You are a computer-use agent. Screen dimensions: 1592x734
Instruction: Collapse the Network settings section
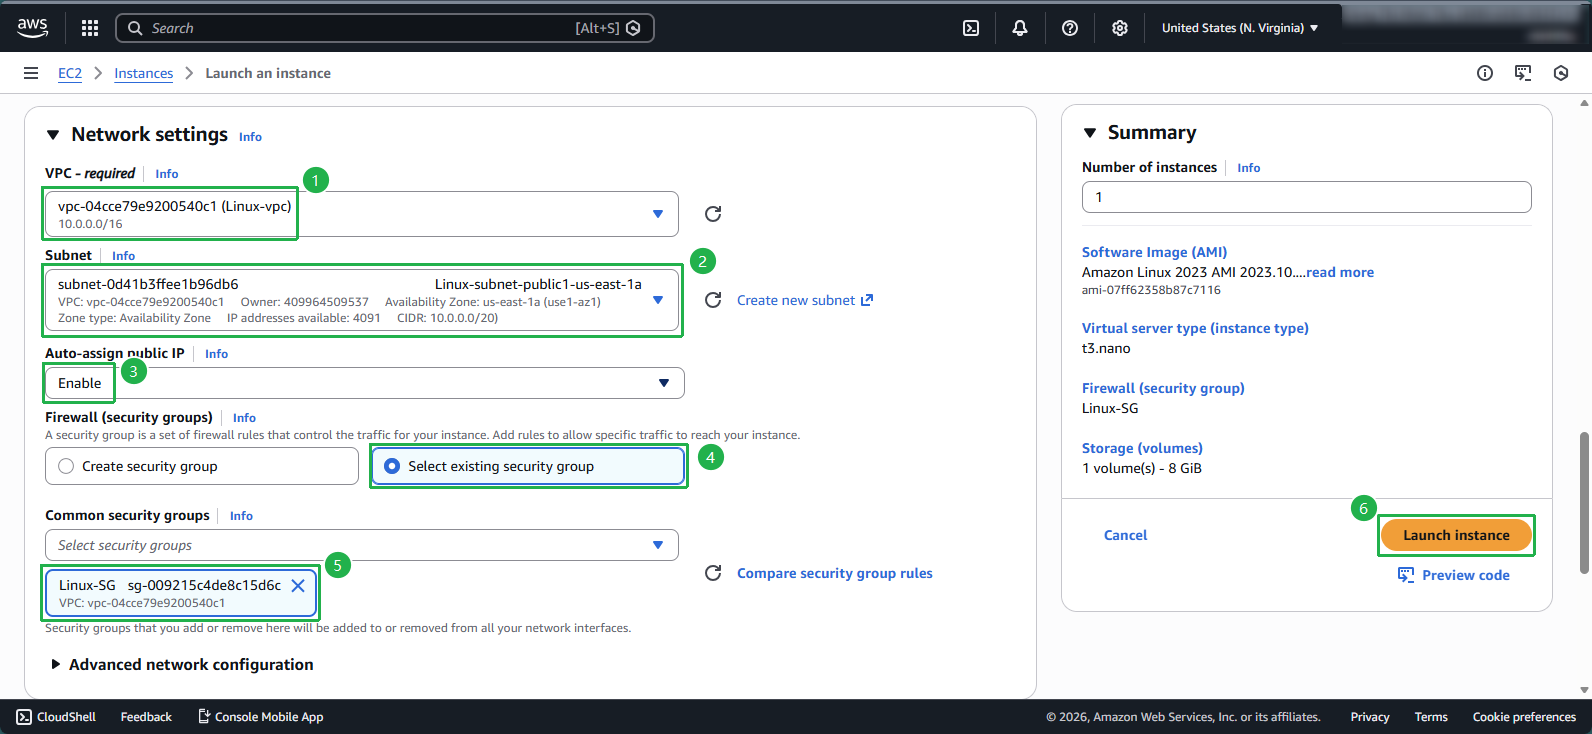[53, 135]
